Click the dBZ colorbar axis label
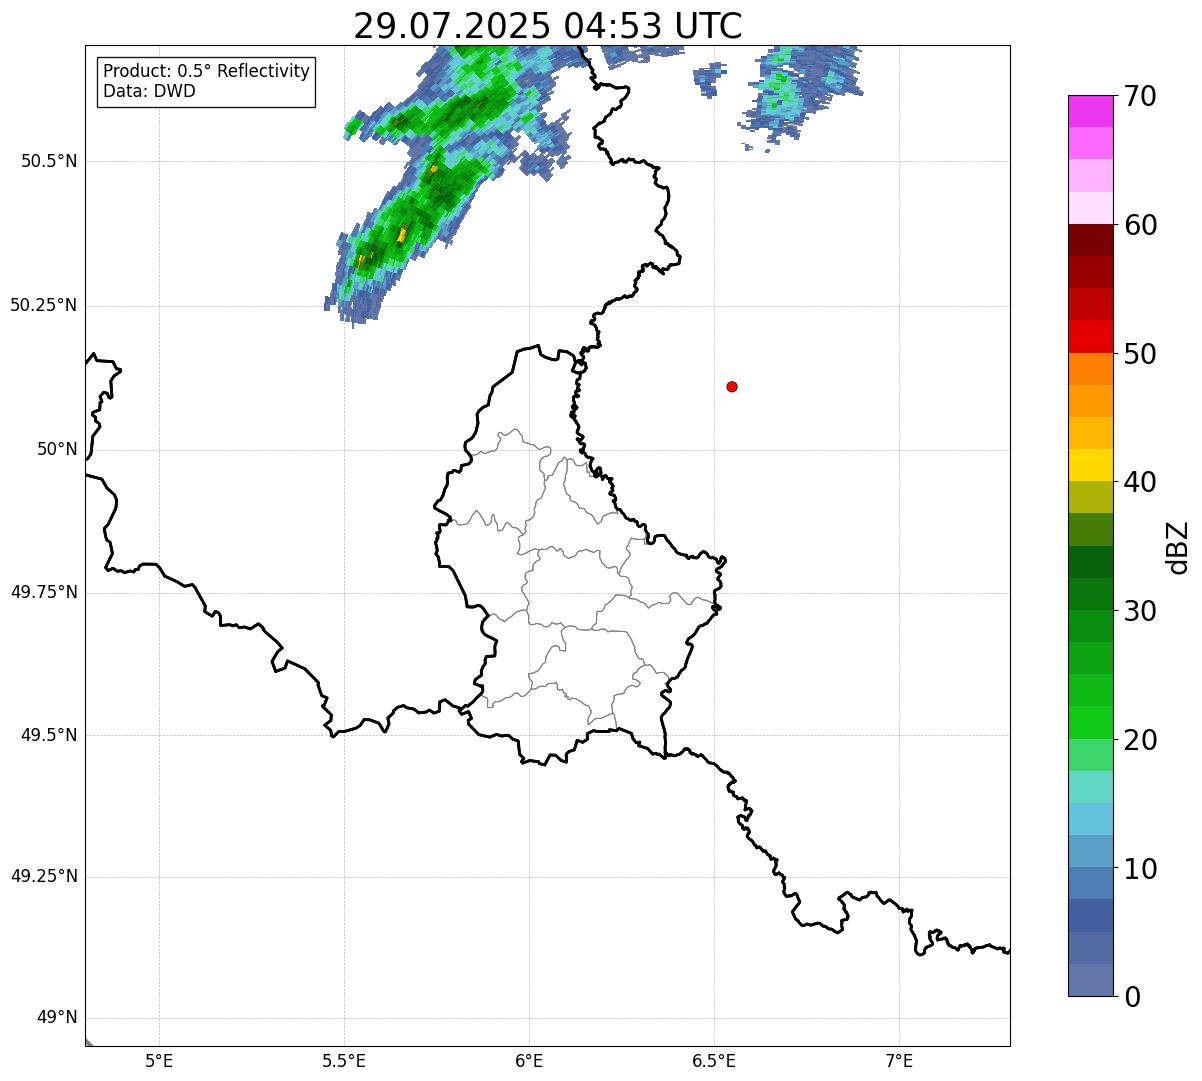The height and width of the screenshot is (1081, 1202). coord(1178,547)
